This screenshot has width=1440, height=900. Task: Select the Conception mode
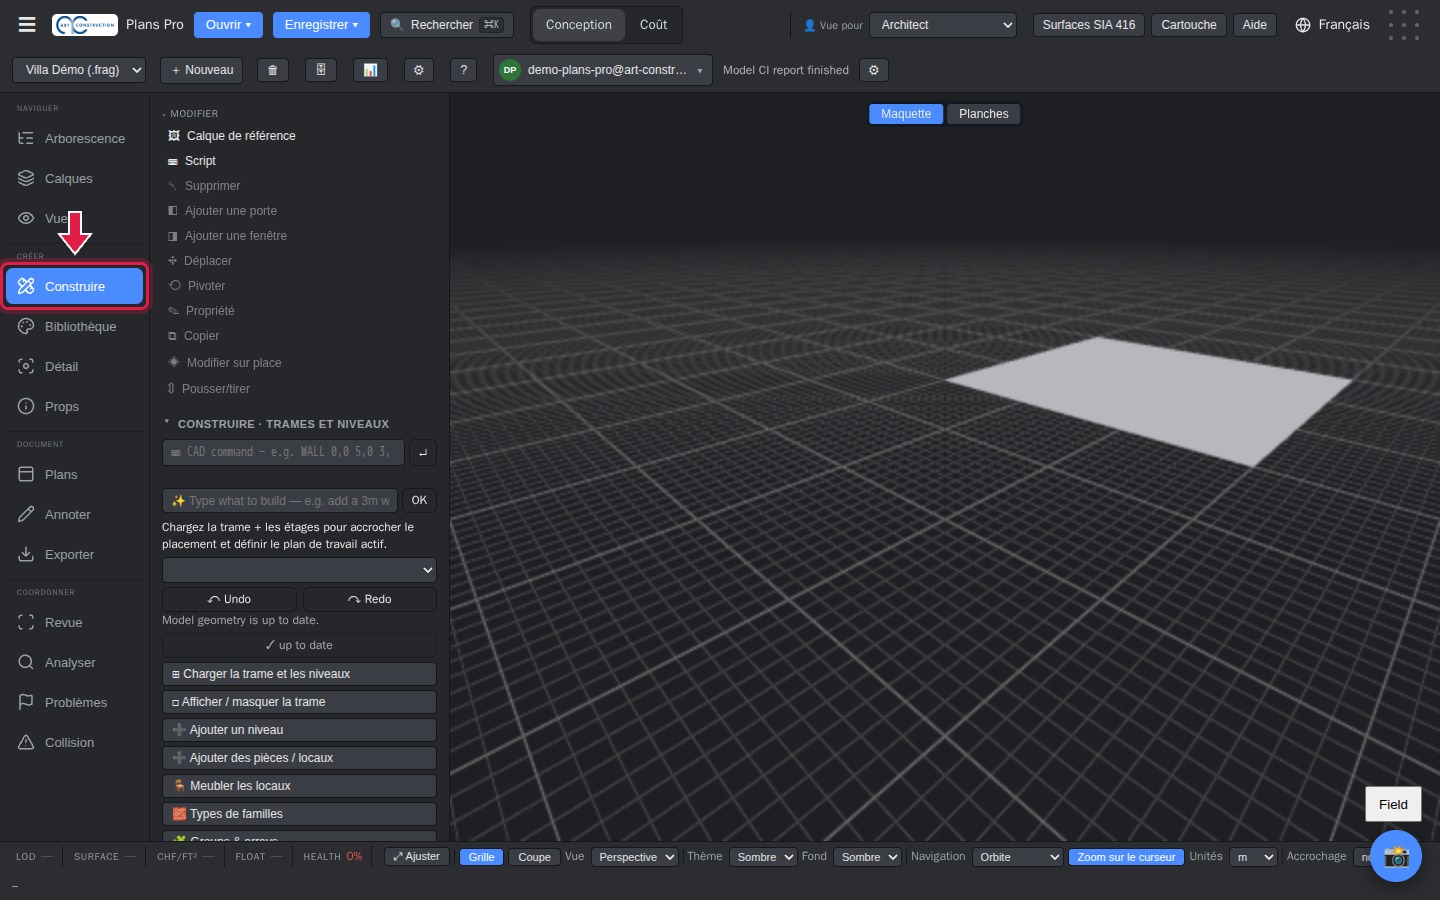point(579,25)
